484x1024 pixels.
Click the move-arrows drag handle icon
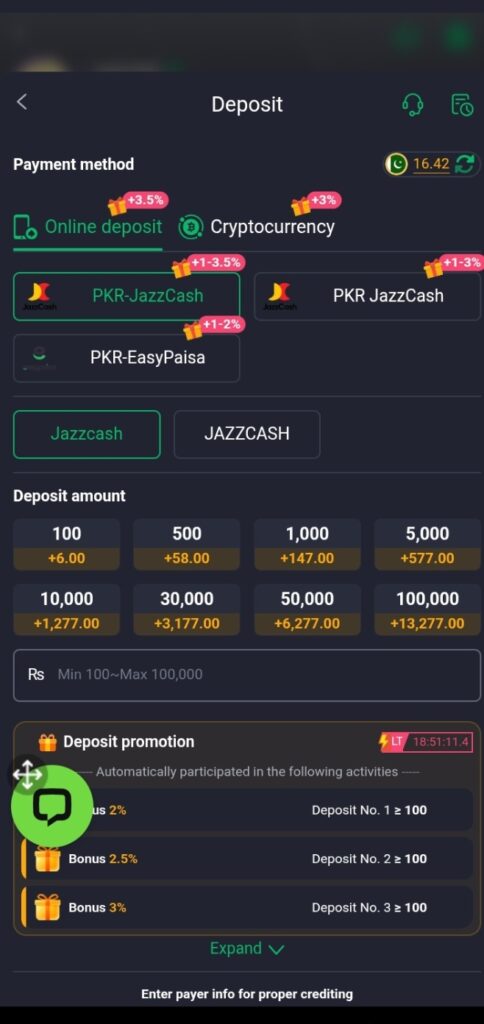click(27, 775)
